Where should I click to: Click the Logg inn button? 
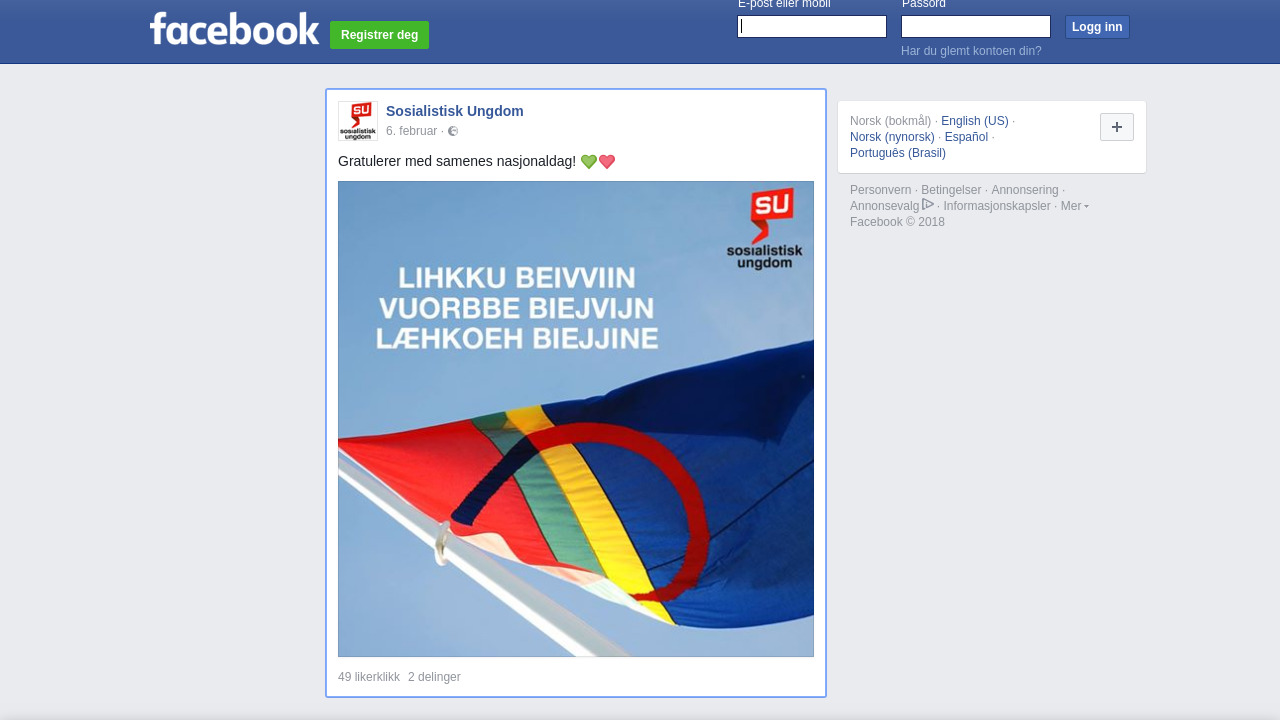tap(1097, 27)
